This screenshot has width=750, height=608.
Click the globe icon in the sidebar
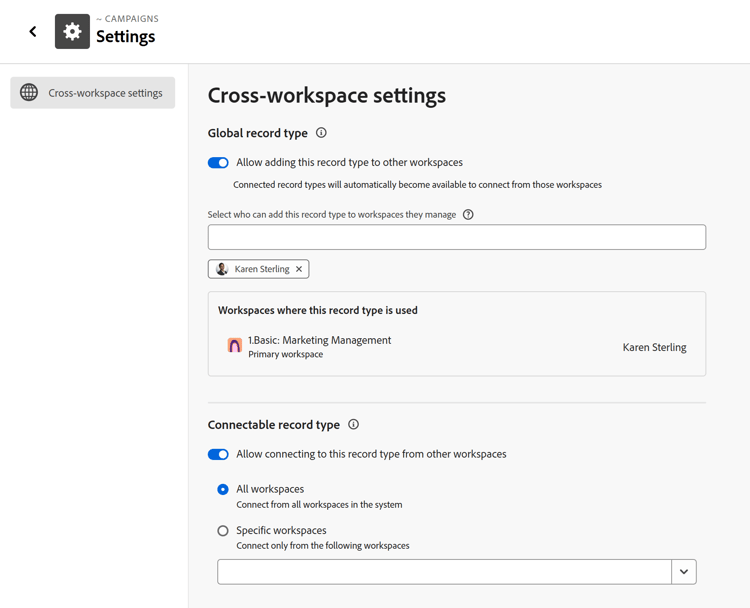[x=30, y=93]
